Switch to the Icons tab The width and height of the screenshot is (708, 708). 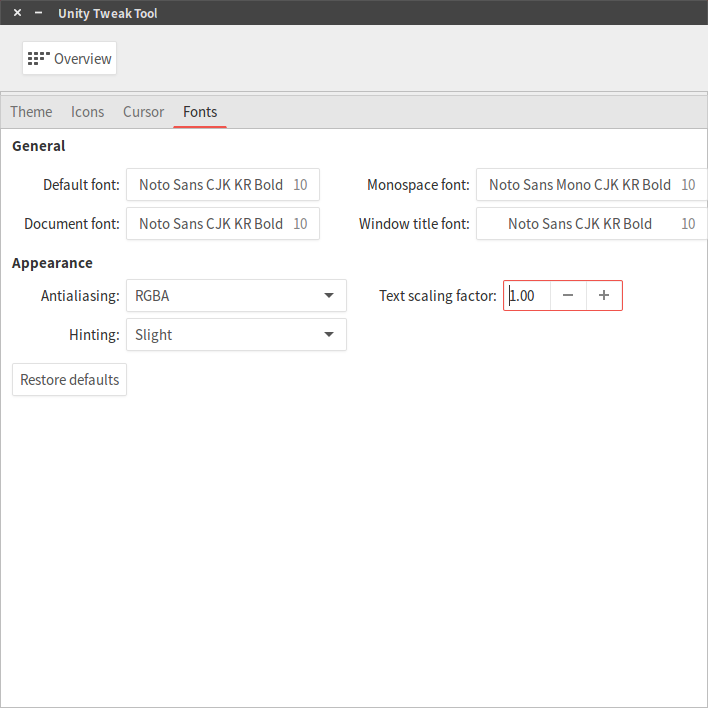click(88, 112)
